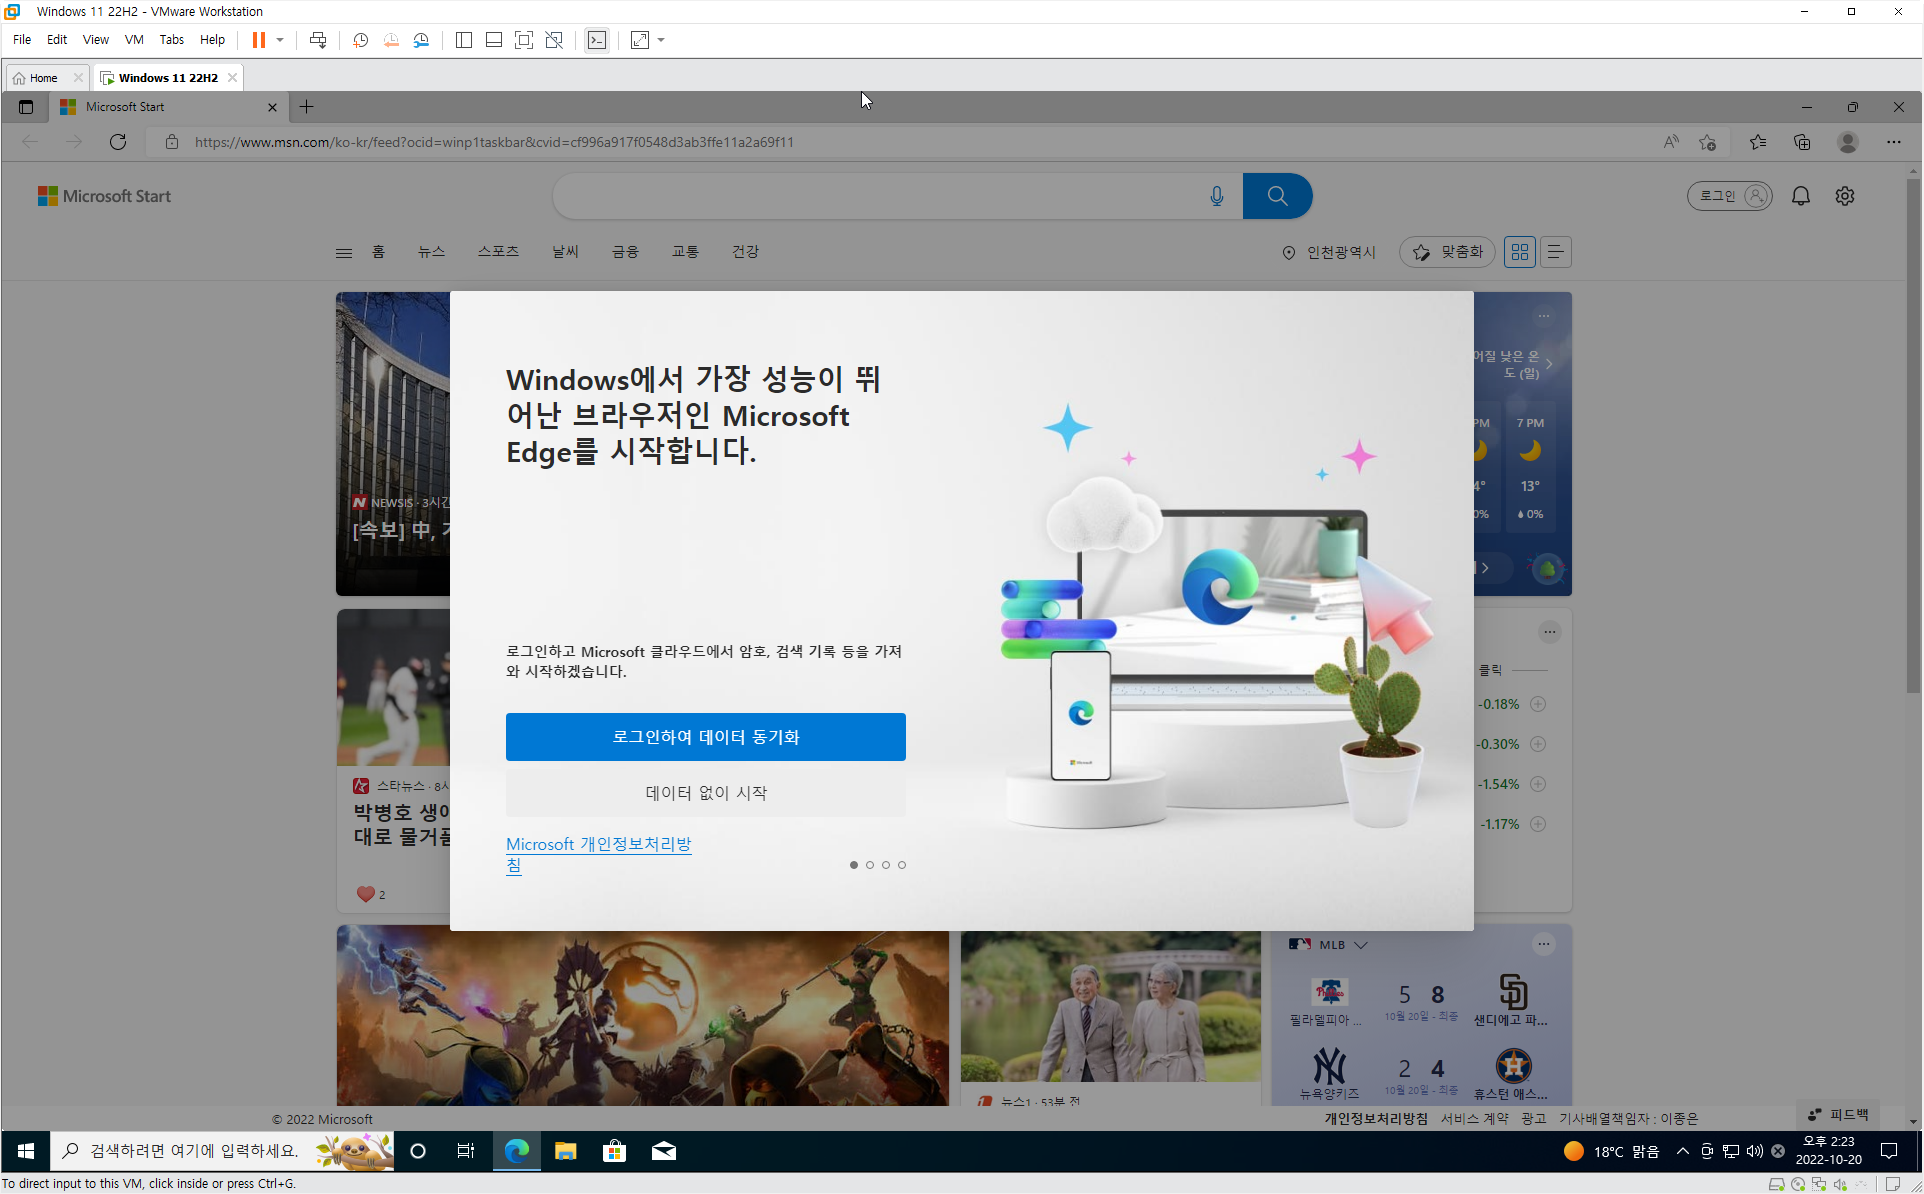The image size is (1924, 1194).
Task: Click the microphone voice search icon
Action: 1216,196
